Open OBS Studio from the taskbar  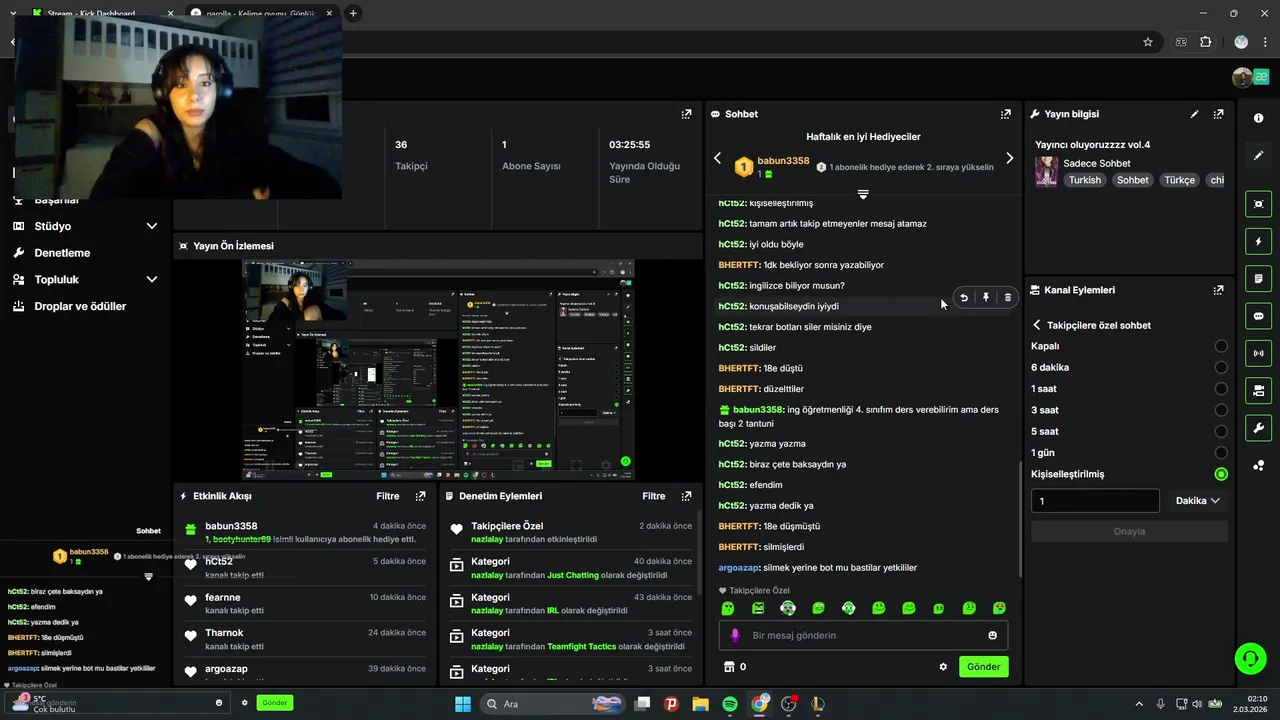pos(789,704)
